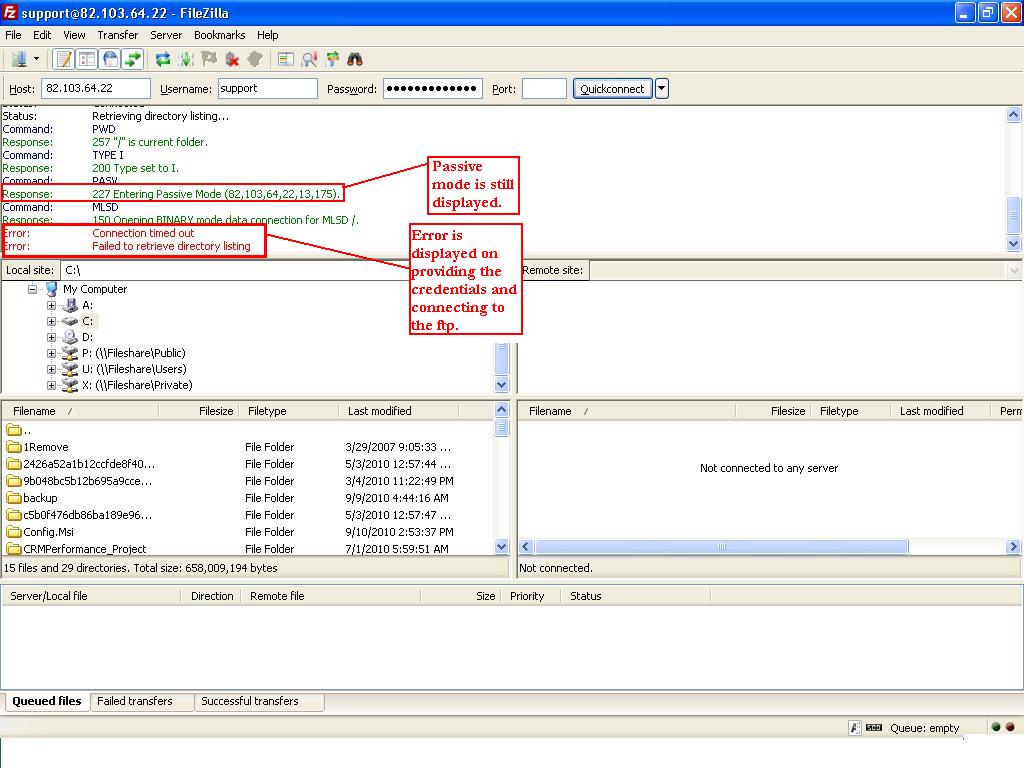Screen dimensions: 1024x768
Task: Select the backup folder icon
Action: point(14,498)
